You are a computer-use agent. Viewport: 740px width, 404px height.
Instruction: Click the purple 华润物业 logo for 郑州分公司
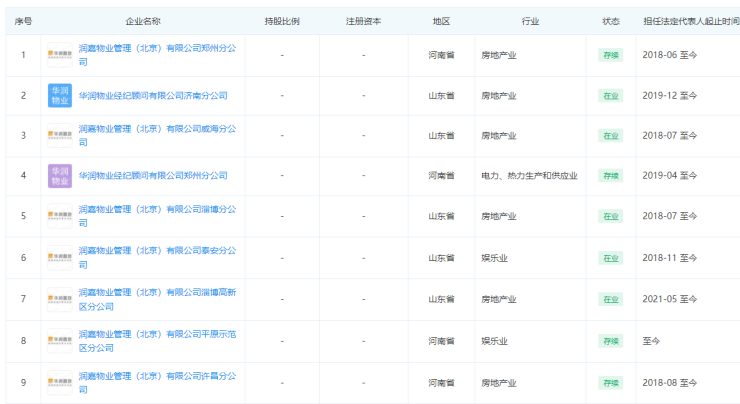(x=60, y=176)
